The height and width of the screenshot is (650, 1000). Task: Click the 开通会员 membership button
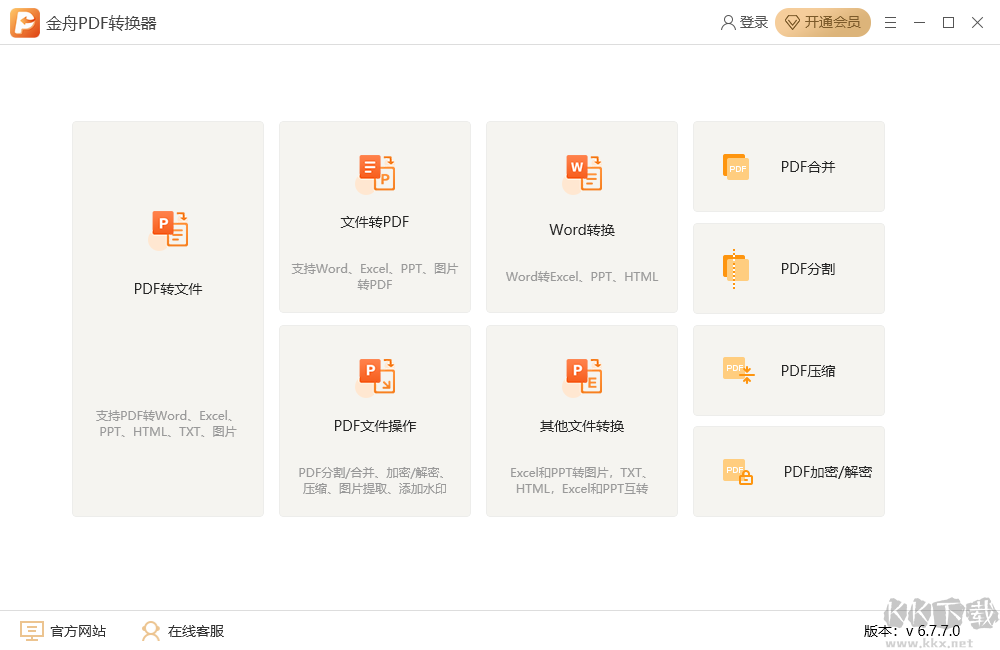[823, 22]
